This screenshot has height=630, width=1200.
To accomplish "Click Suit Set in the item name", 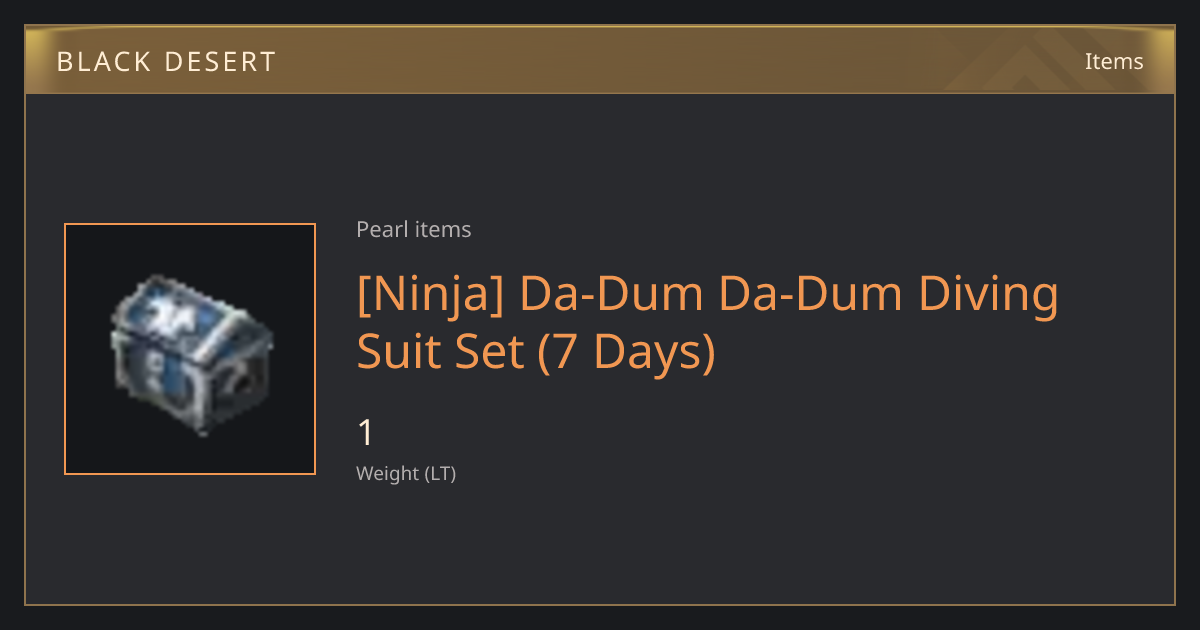I will coord(441,352).
